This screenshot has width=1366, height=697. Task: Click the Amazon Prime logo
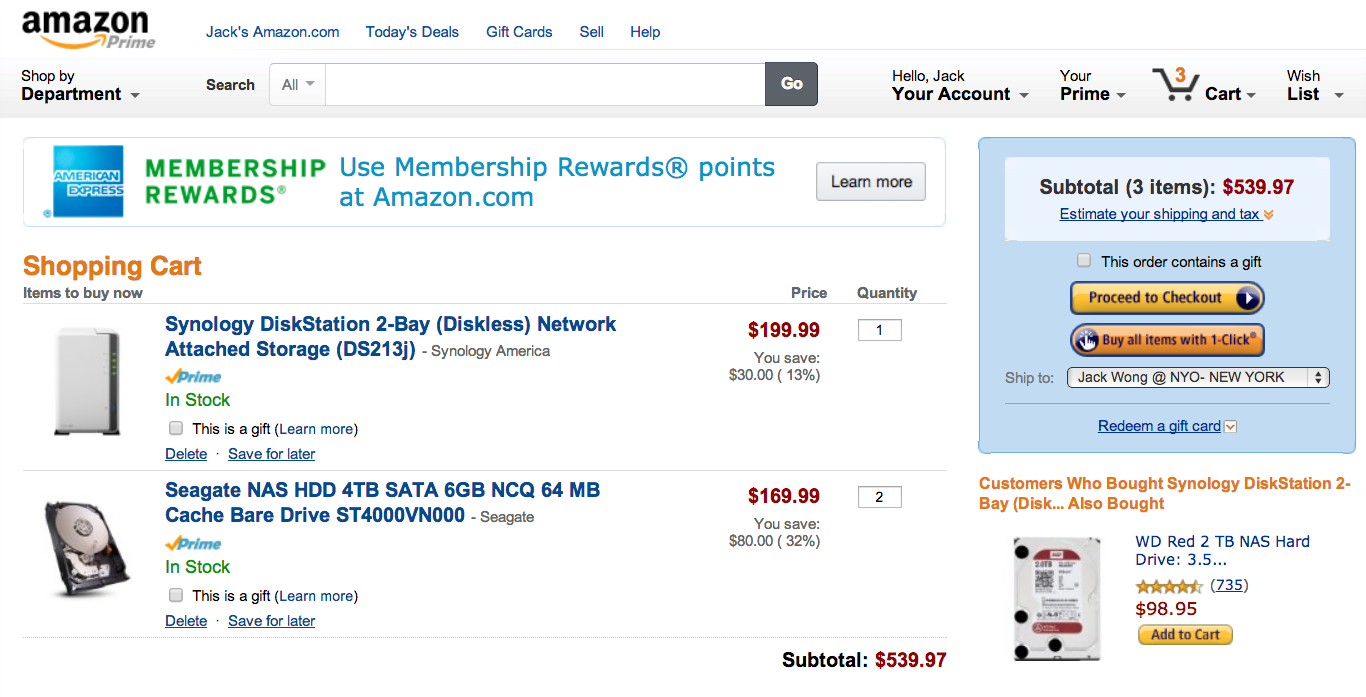(88, 30)
